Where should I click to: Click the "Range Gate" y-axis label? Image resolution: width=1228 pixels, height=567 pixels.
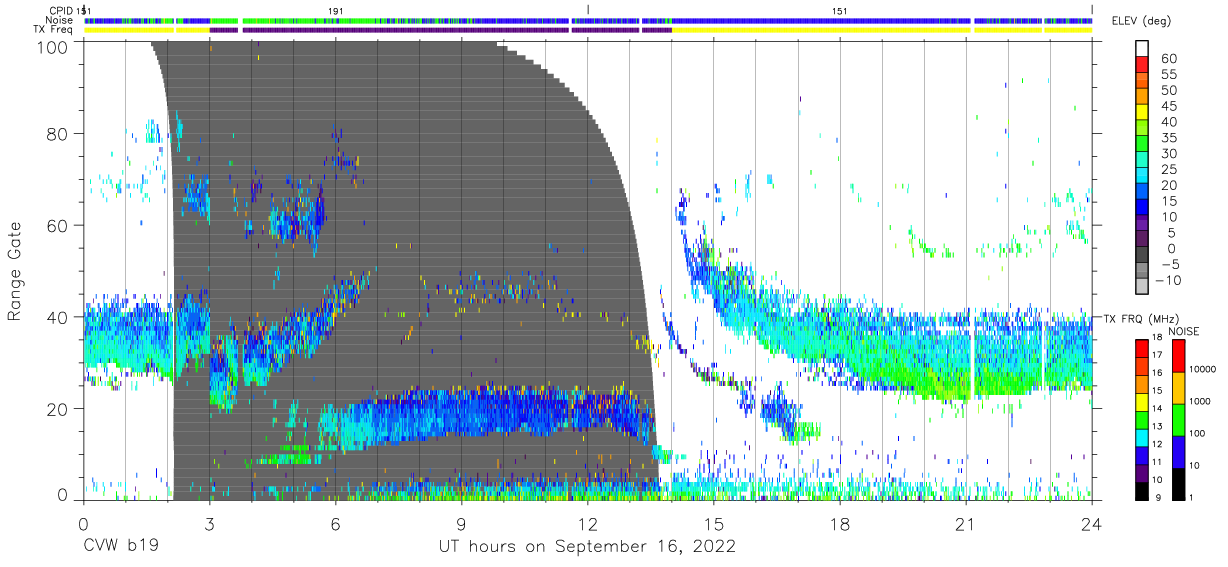[x=16, y=271]
